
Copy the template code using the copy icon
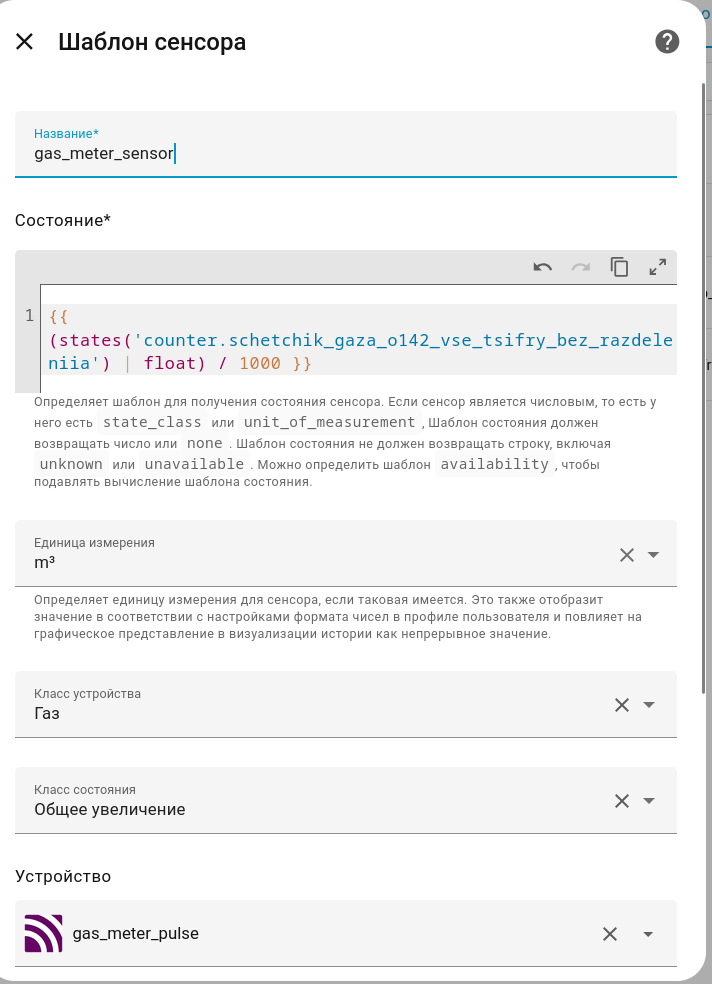coord(619,267)
